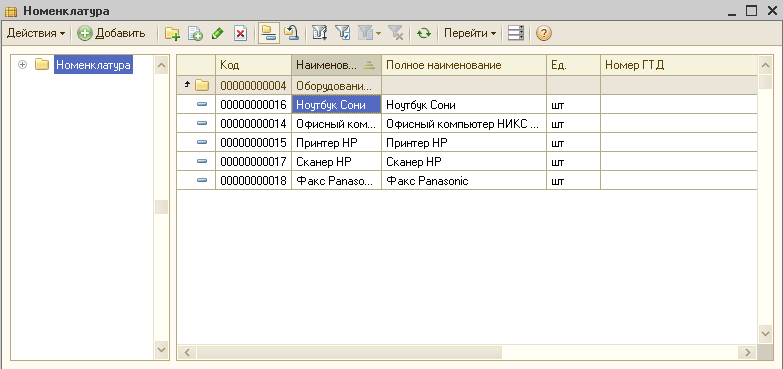Open the filter history dropdown arrow
This screenshot has width=783, height=369.
click(378, 34)
